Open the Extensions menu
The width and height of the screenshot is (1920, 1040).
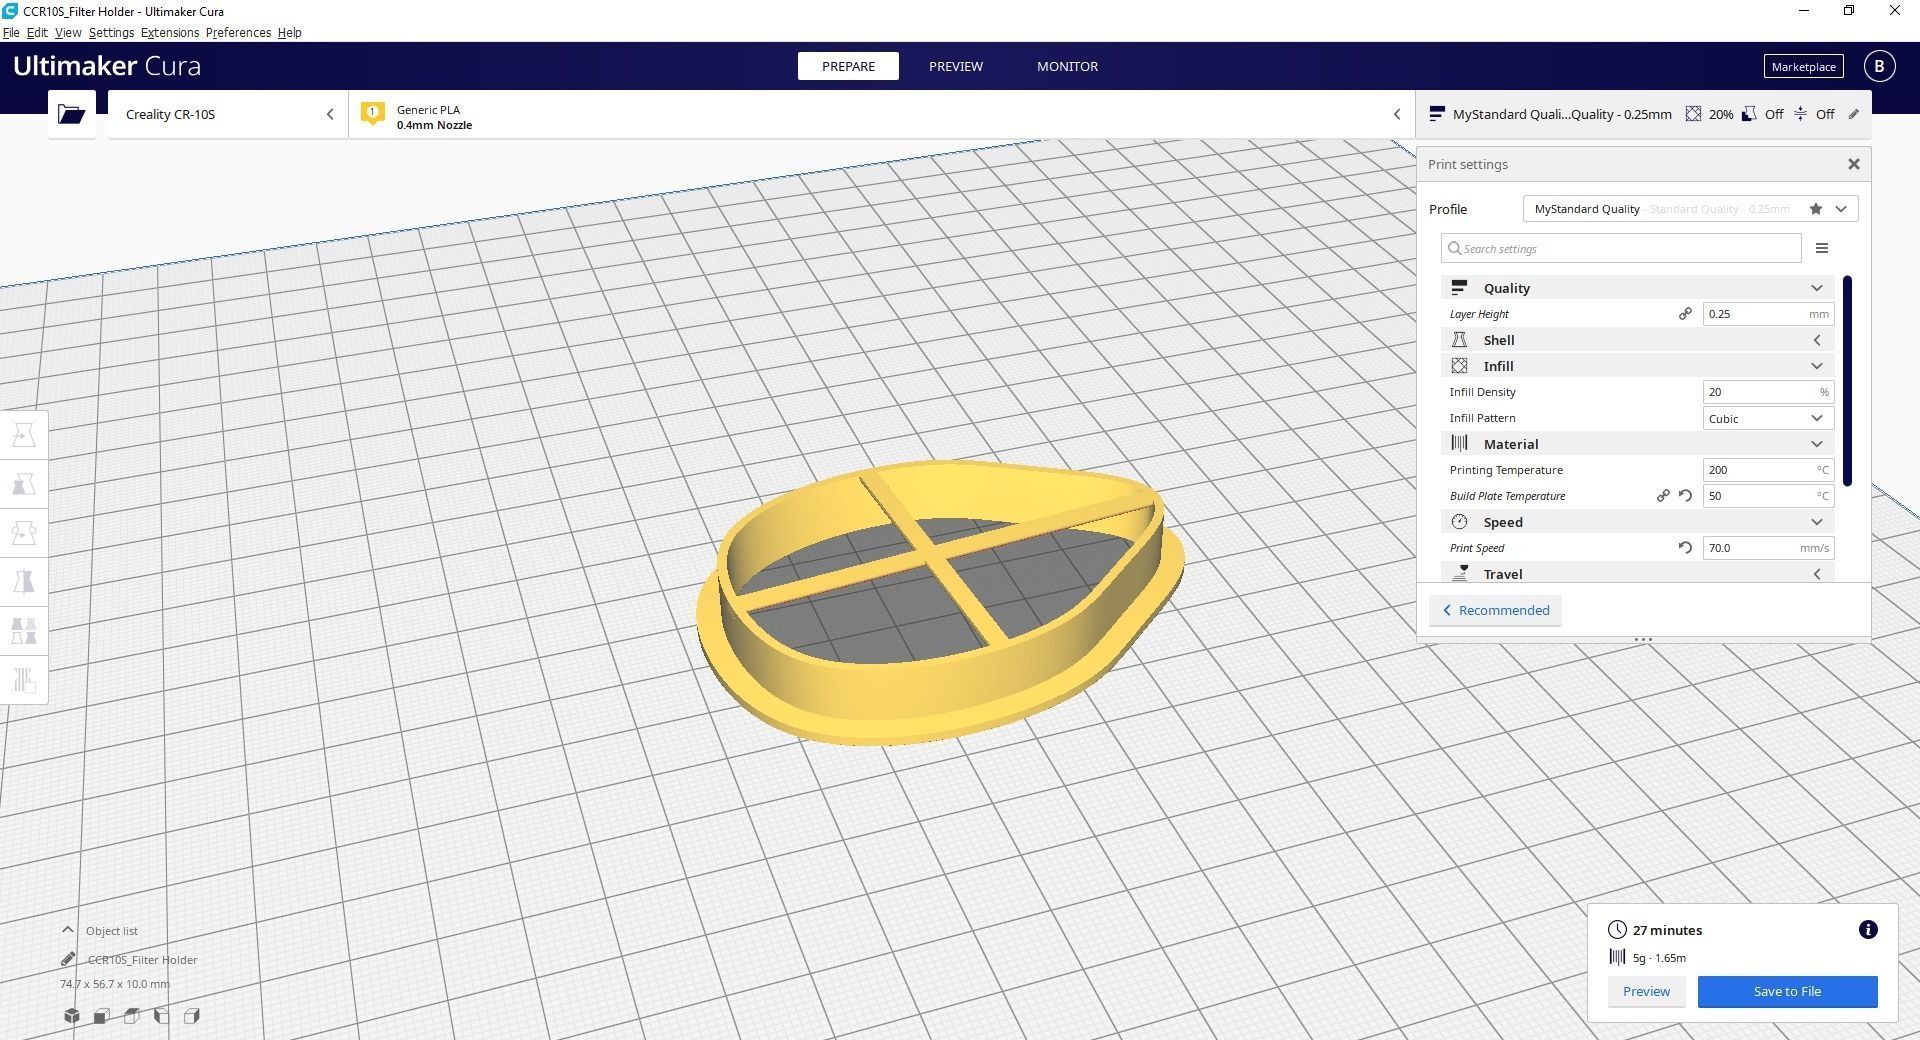click(x=170, y=32)
